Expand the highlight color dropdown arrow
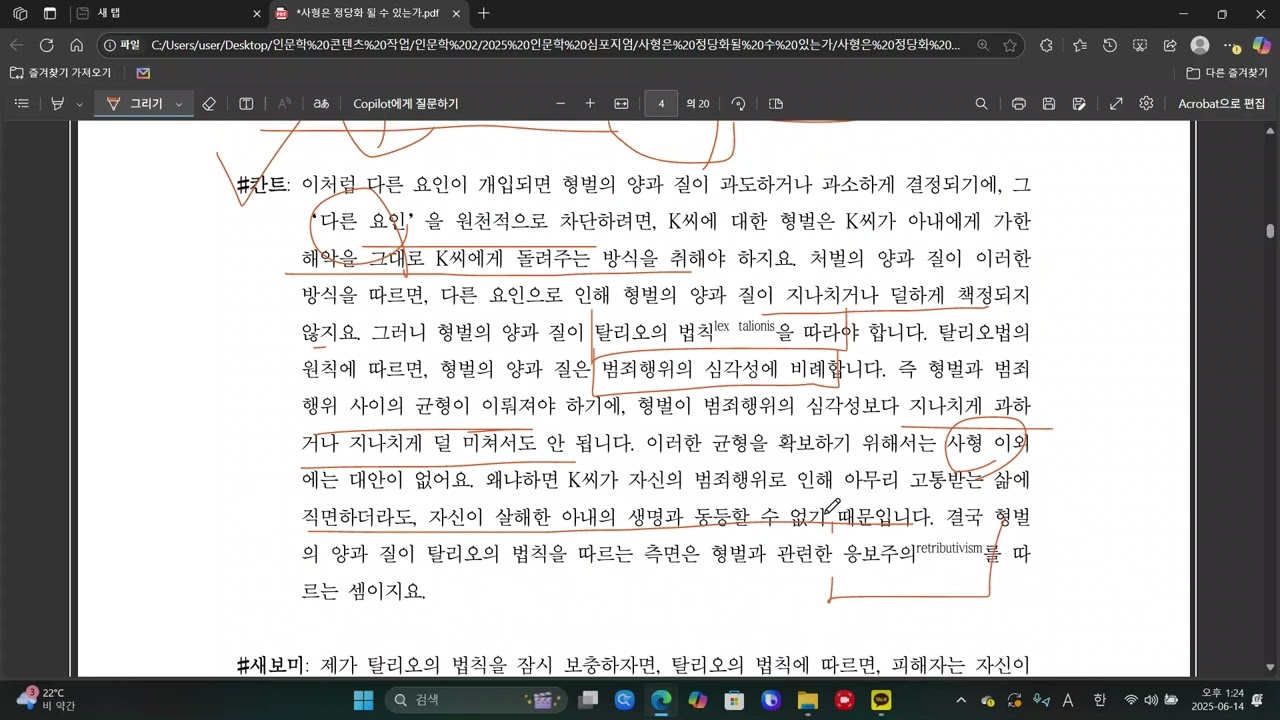Image resolution: width=1280 pixels, height=720 pixels. click(x=79, y=104)
